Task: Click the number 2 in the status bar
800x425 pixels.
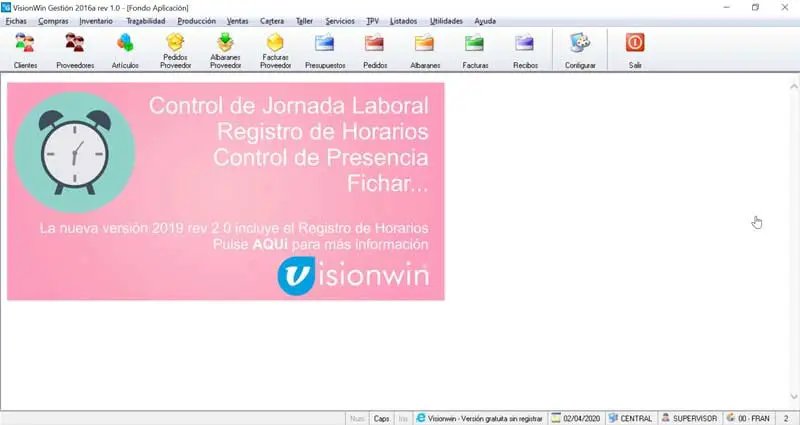Action: (x=786, y=418)
